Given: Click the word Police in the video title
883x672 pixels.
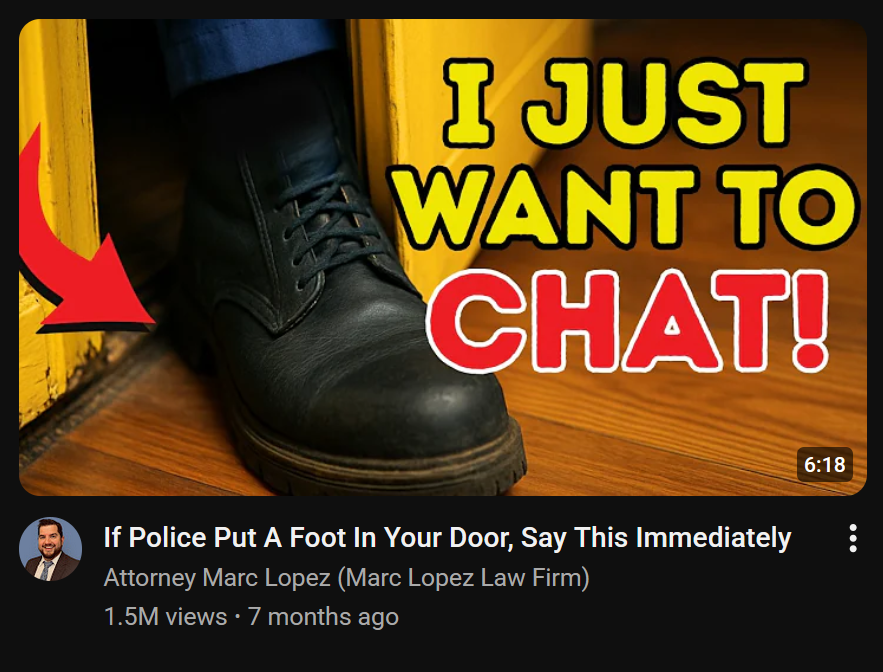Looking at the screenshot, I should [x=167, y=537].
